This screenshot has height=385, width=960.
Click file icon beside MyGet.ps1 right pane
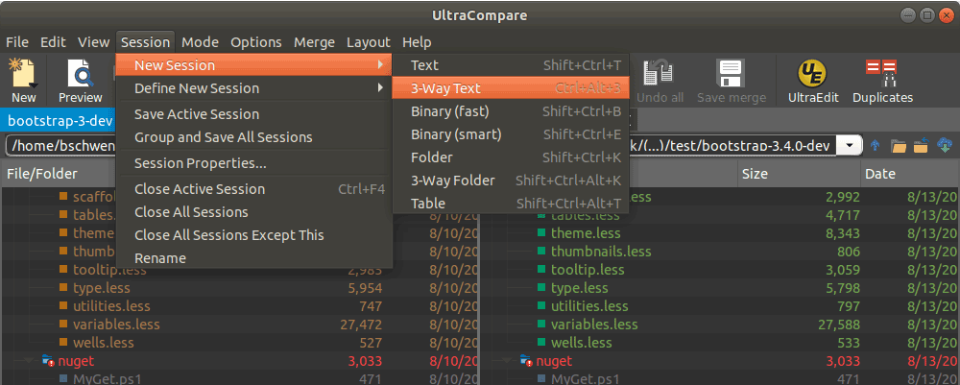coord(541,379)
